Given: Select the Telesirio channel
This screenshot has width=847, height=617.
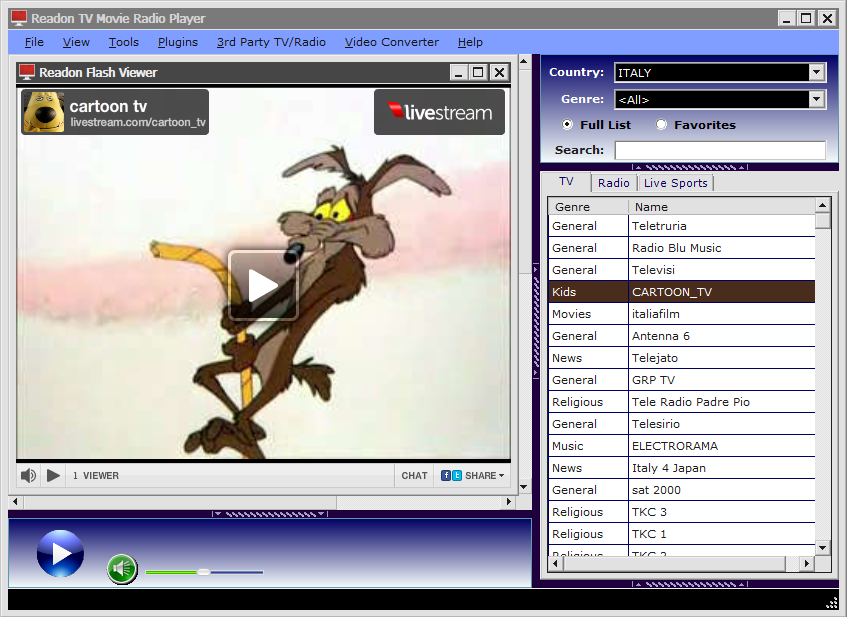Looking at the screenshot, I should pyautogui.click(x=682, y=424).
